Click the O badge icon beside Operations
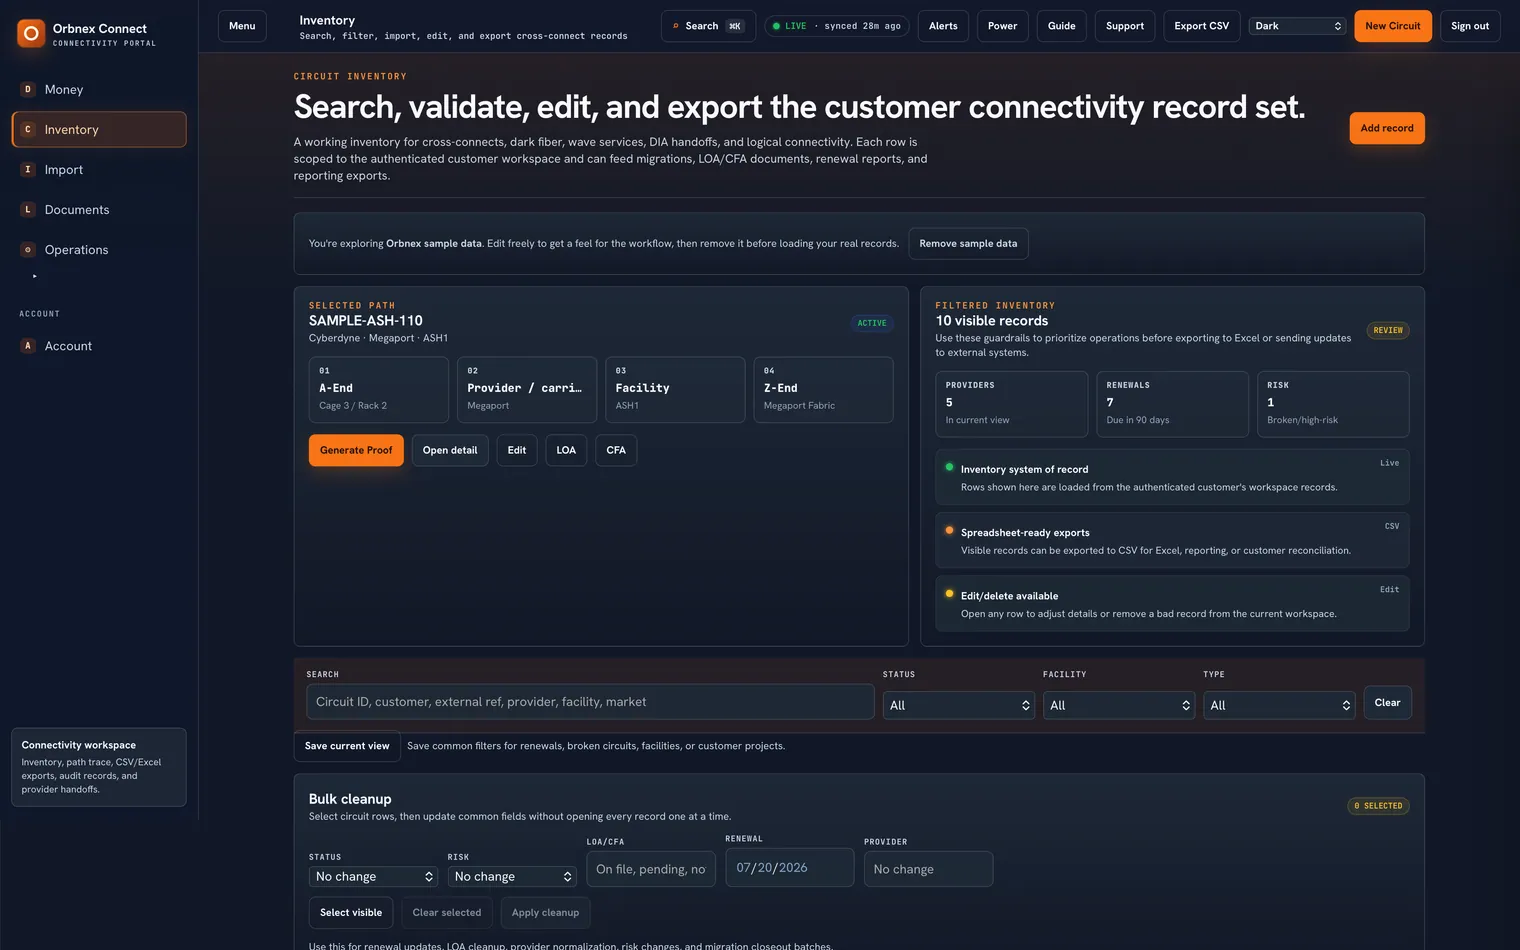Screen dimensions: 1520x950 coord(28,249)
